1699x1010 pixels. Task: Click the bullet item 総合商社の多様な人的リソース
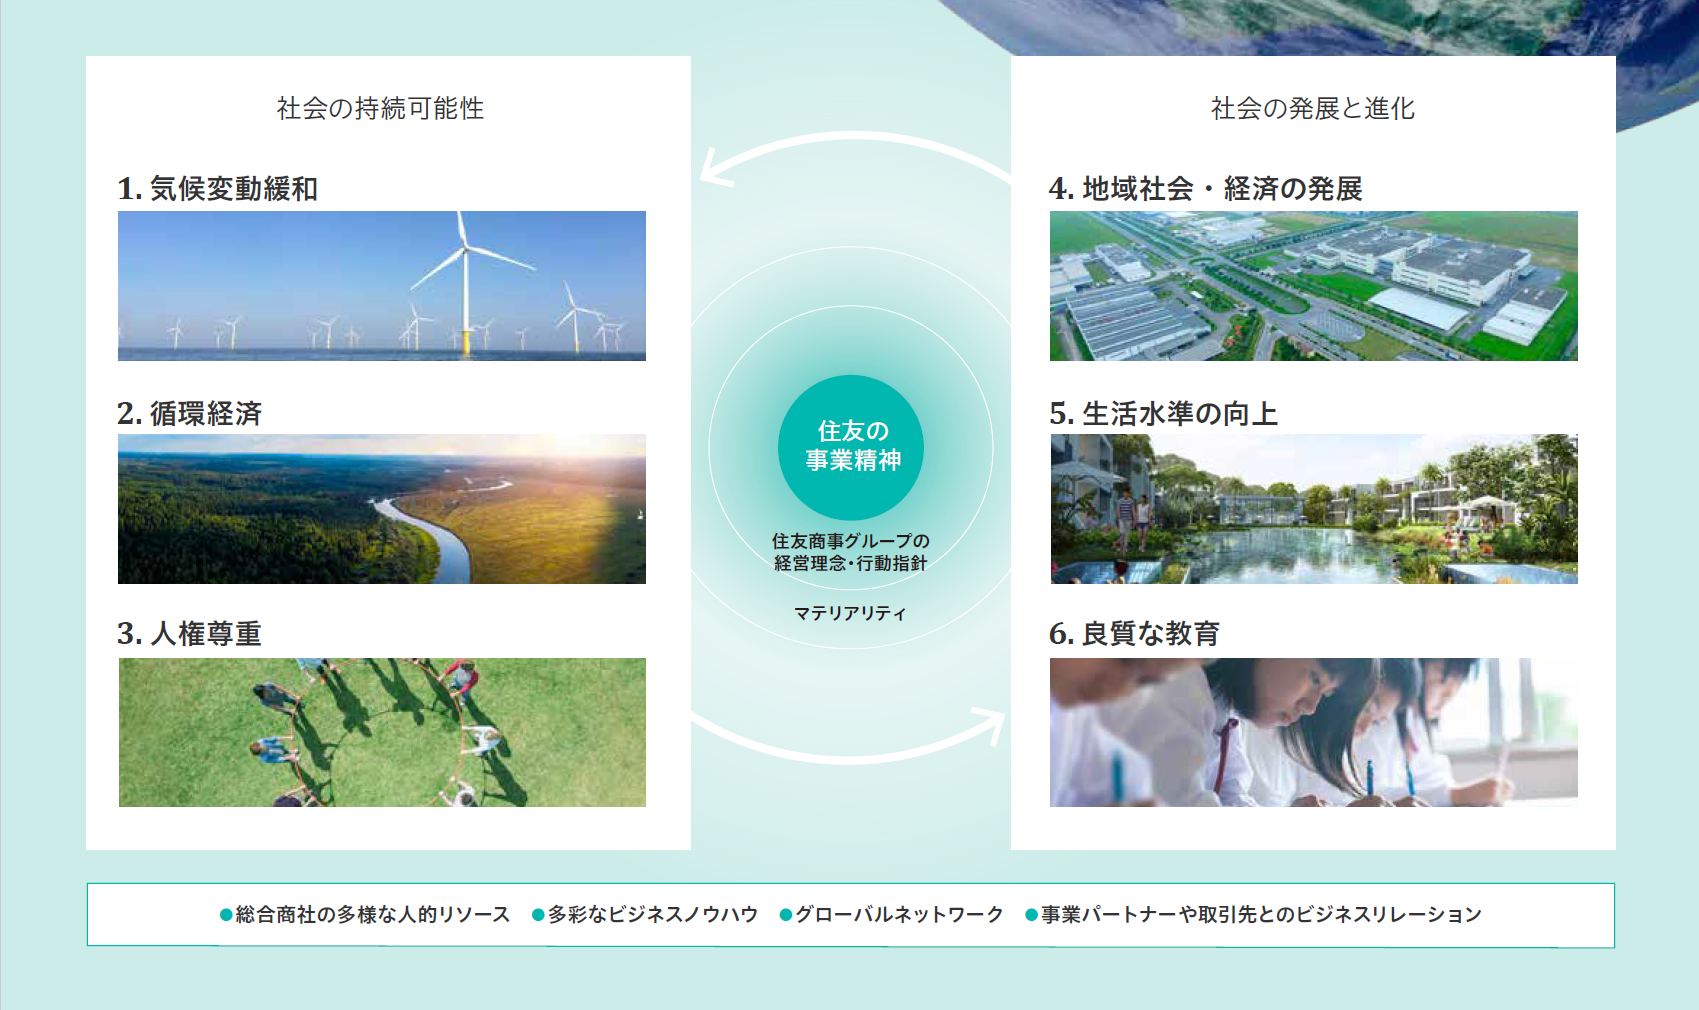[365, 914]
